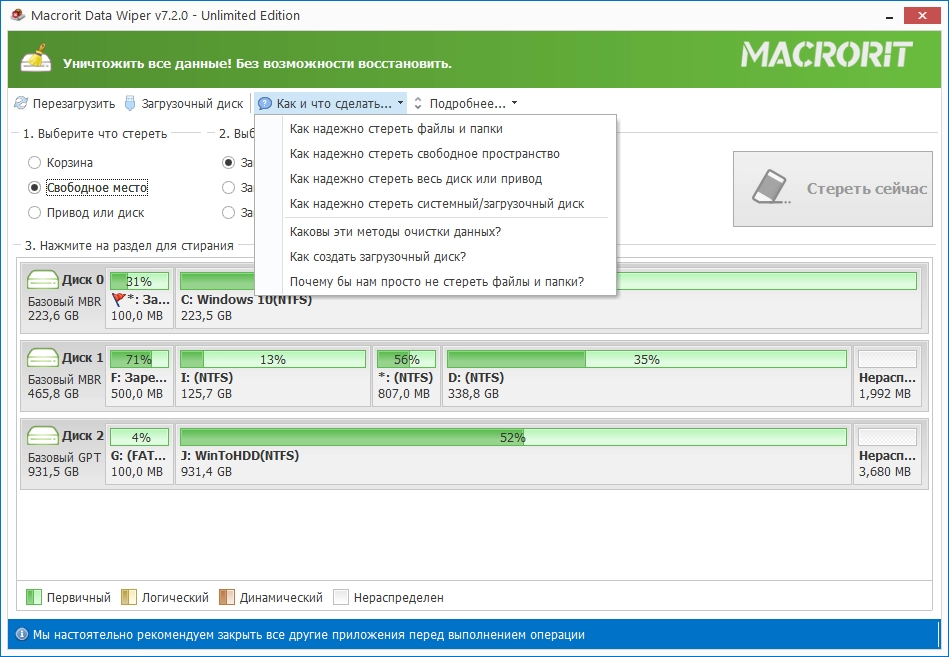The height and width of the screenshot is (657, 949).
Task: Collapse the Как и что сделать dropdown
Action: (x=330, y=103)
